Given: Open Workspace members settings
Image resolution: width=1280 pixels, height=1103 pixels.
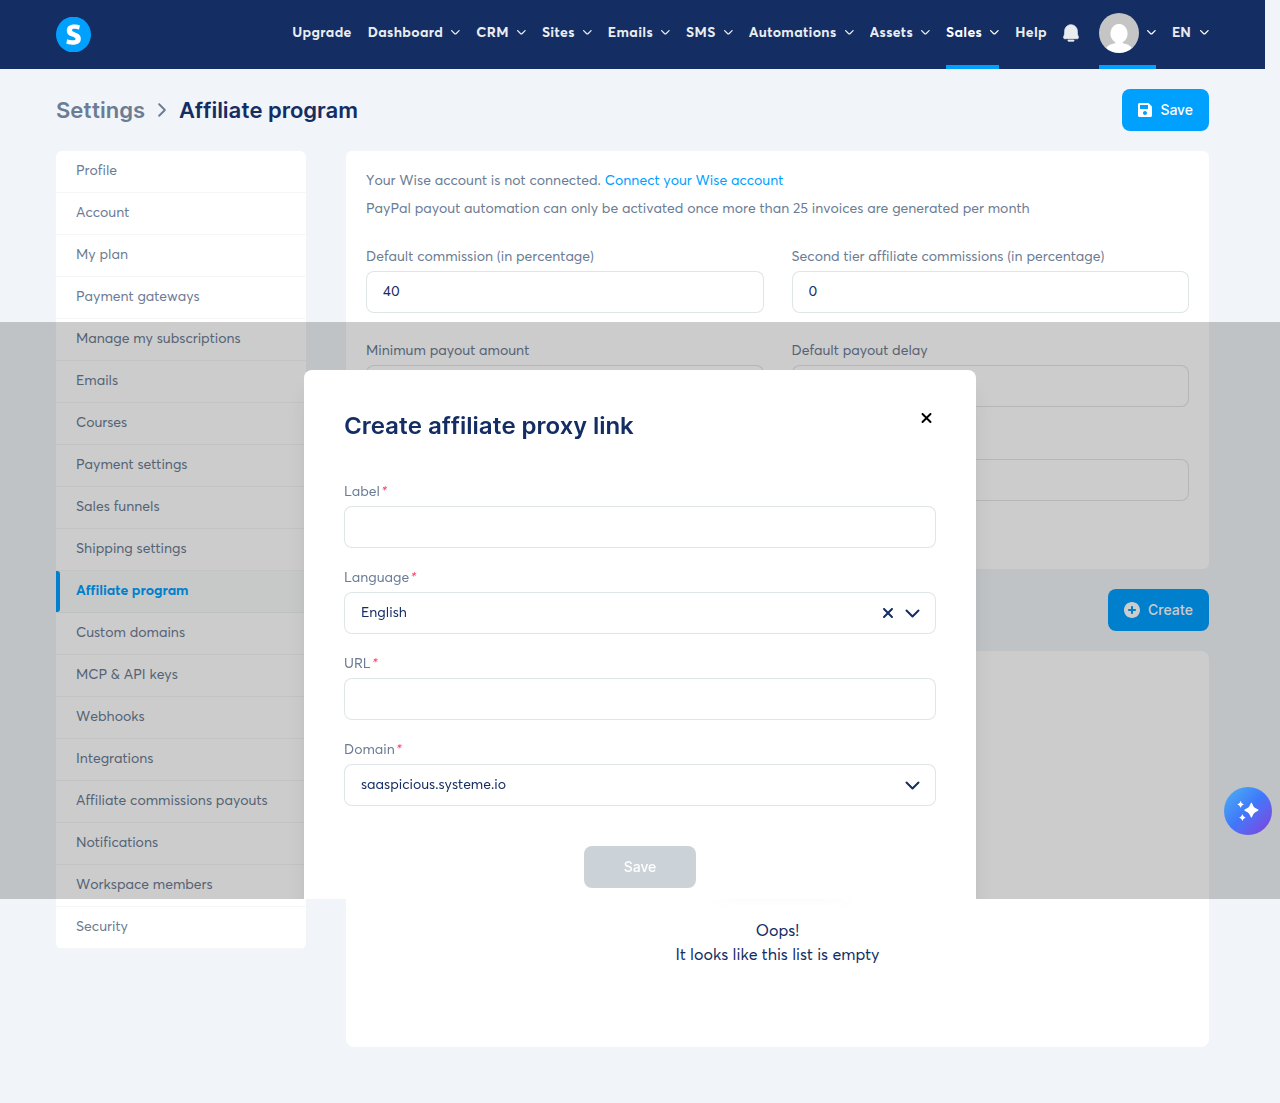Looking at the screenshot, I should click(x=181, y=885).
